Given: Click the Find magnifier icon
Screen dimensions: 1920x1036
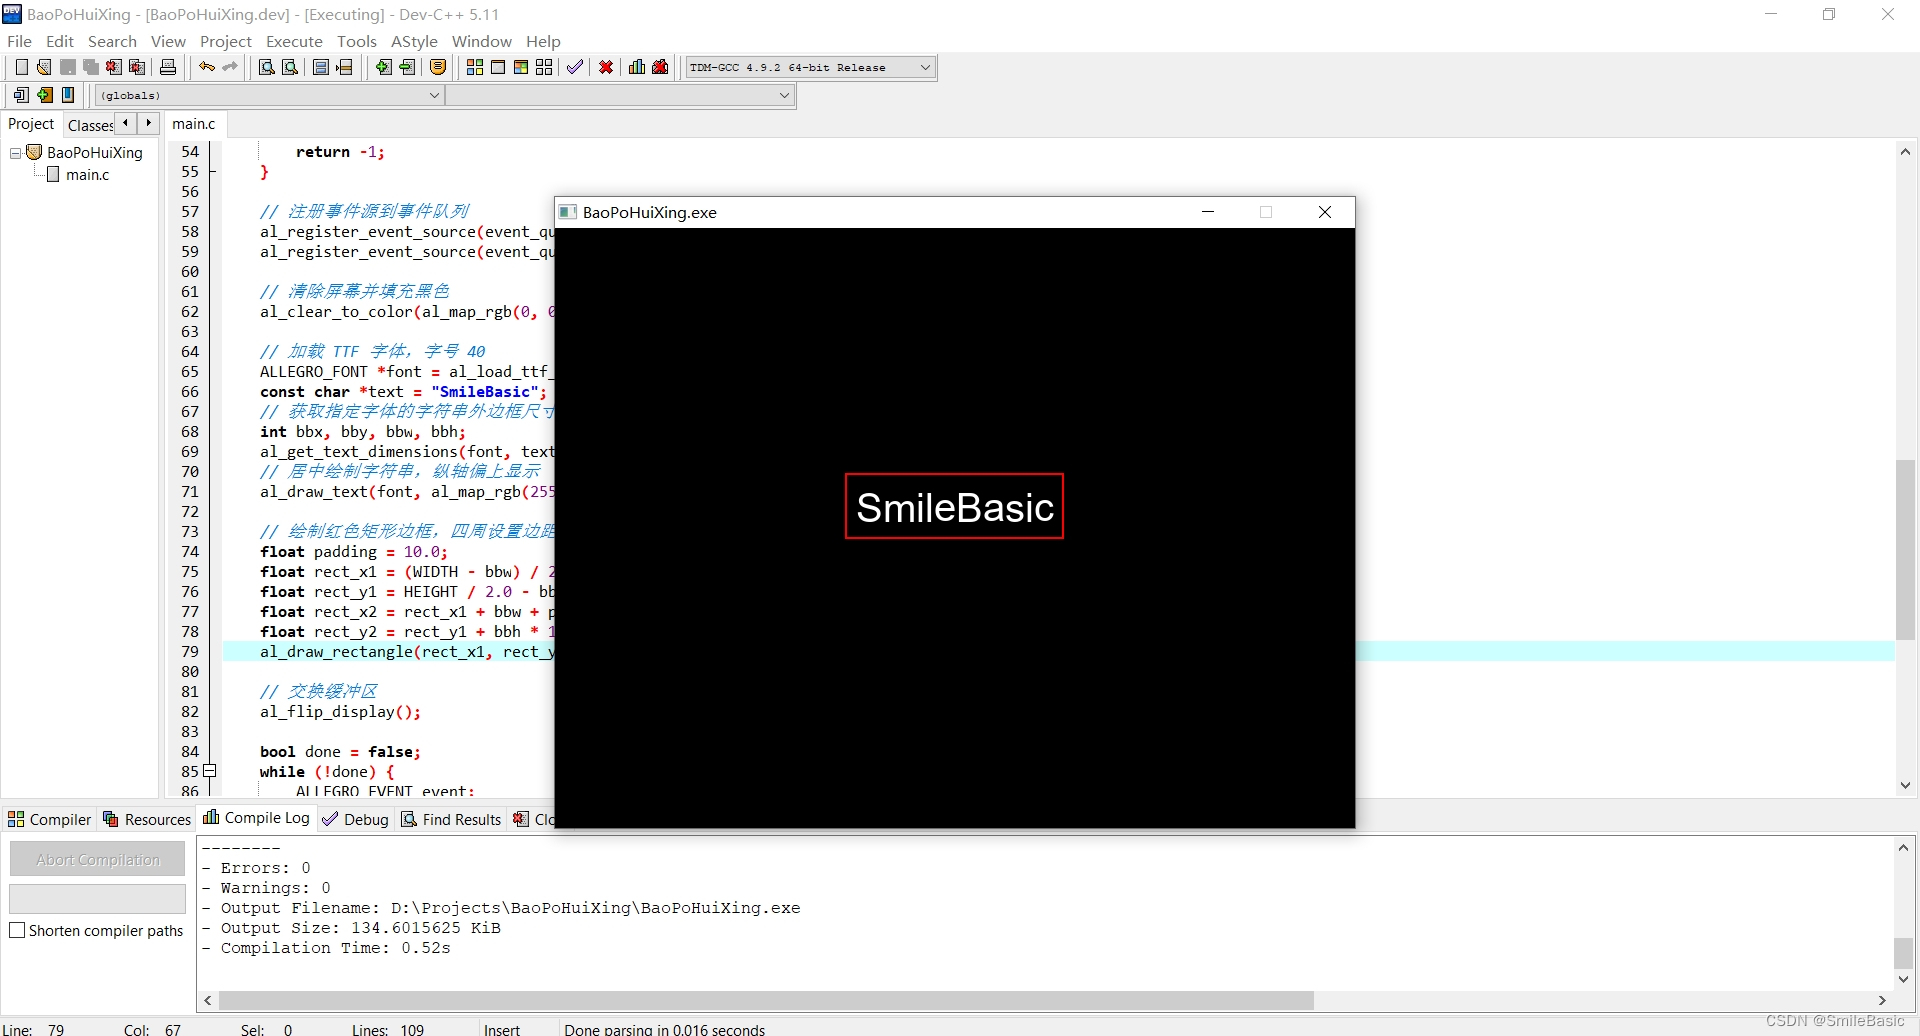Looking at the screenshot, I should click(267, 67).
